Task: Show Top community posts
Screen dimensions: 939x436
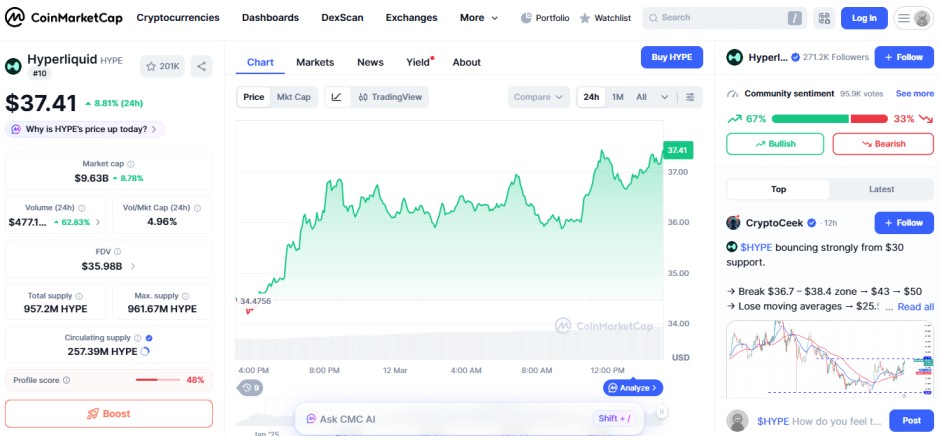Action: click(x=778, y=189)
